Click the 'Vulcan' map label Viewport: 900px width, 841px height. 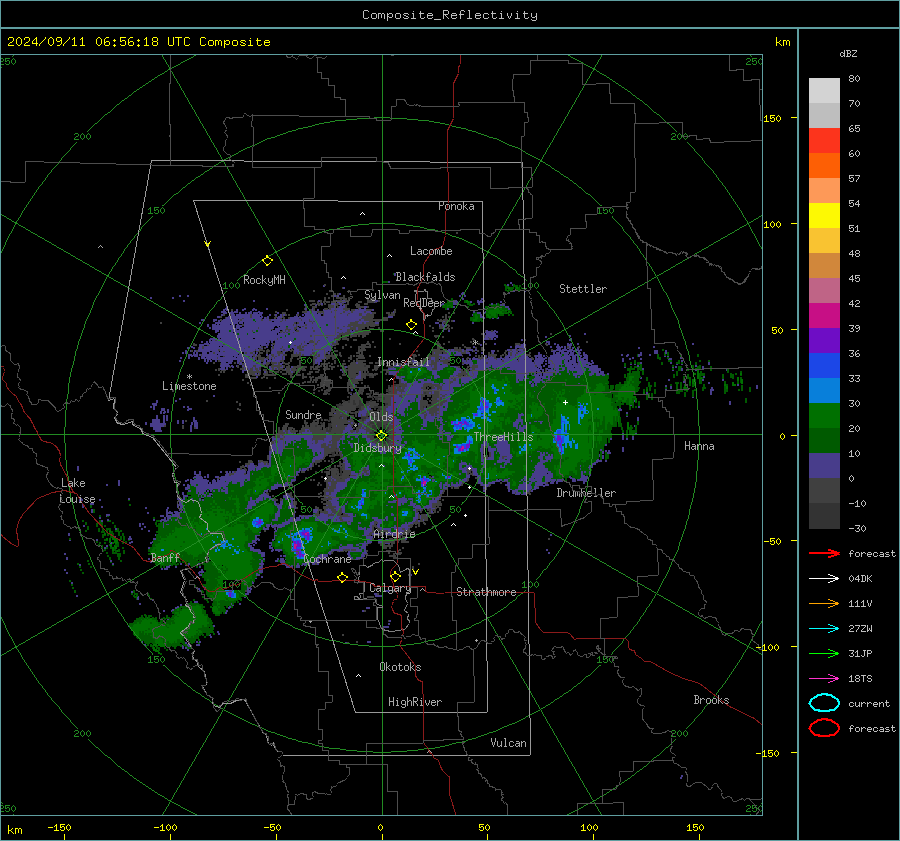[508, 743]
